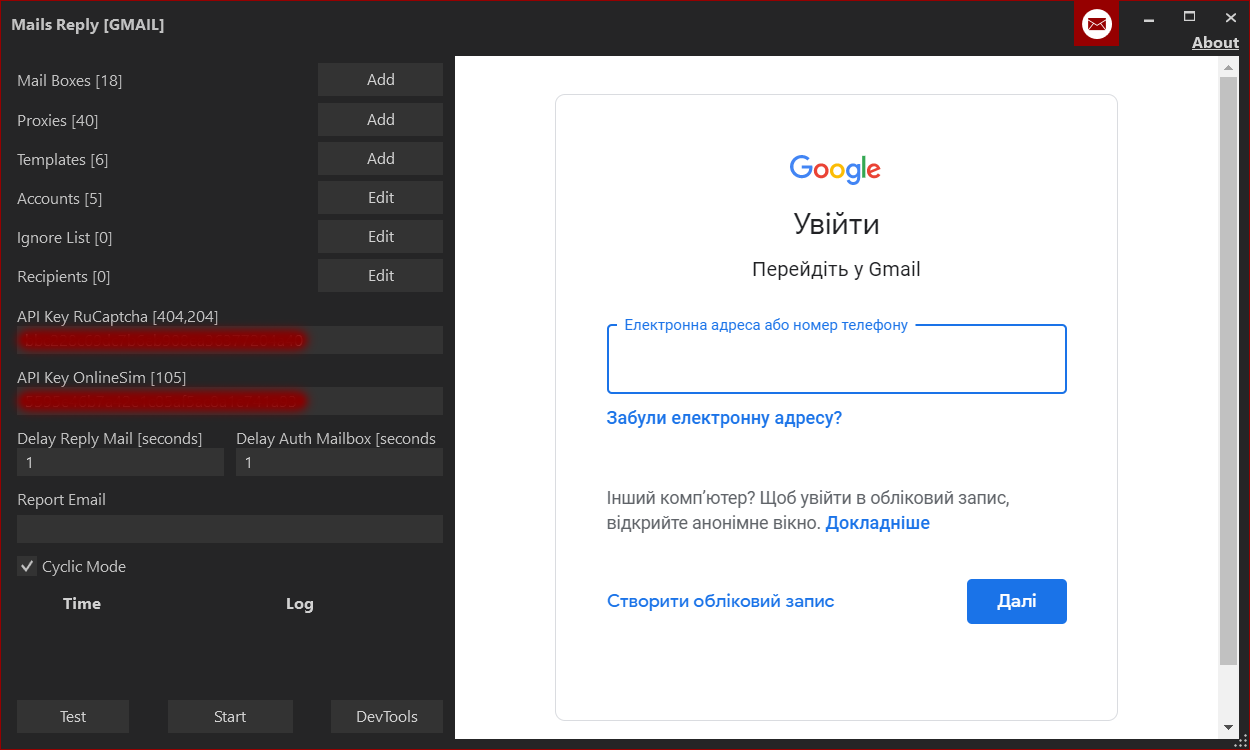Edit the Accounts list
The width and height of the screenshot is (1250, 750).
pos(380,198)
